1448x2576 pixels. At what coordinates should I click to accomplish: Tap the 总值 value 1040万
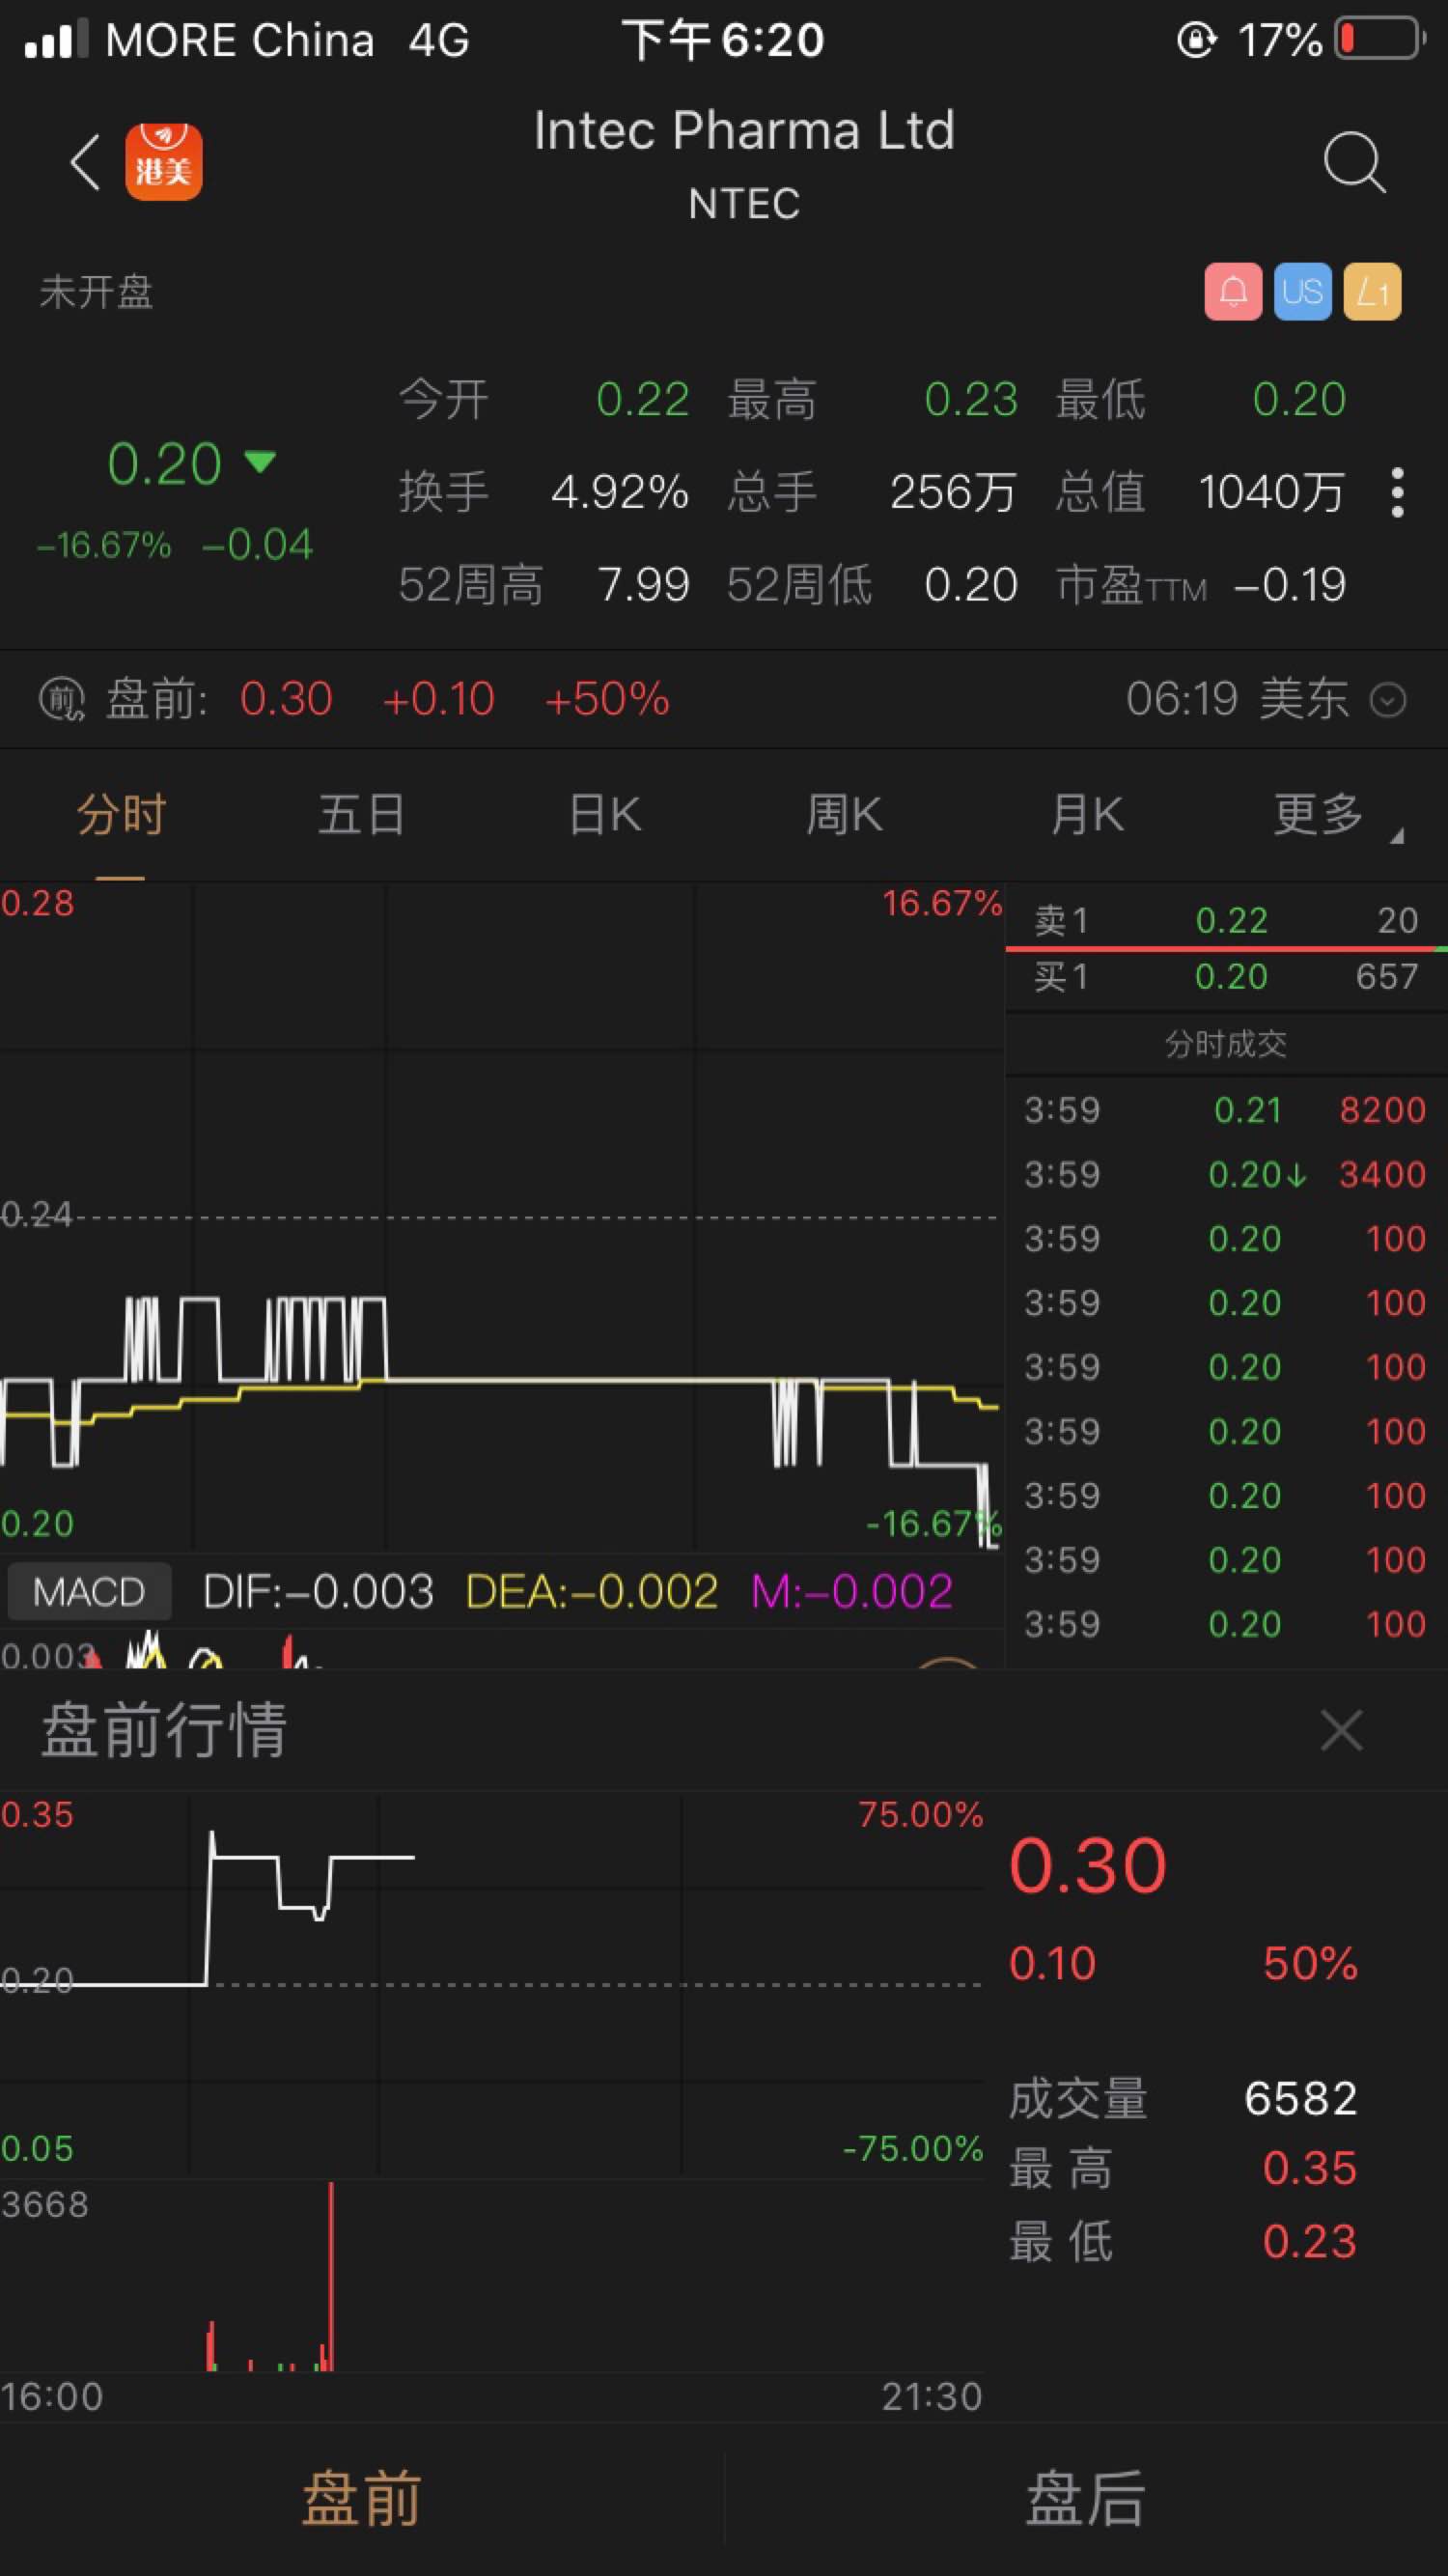click(1271, 492)
